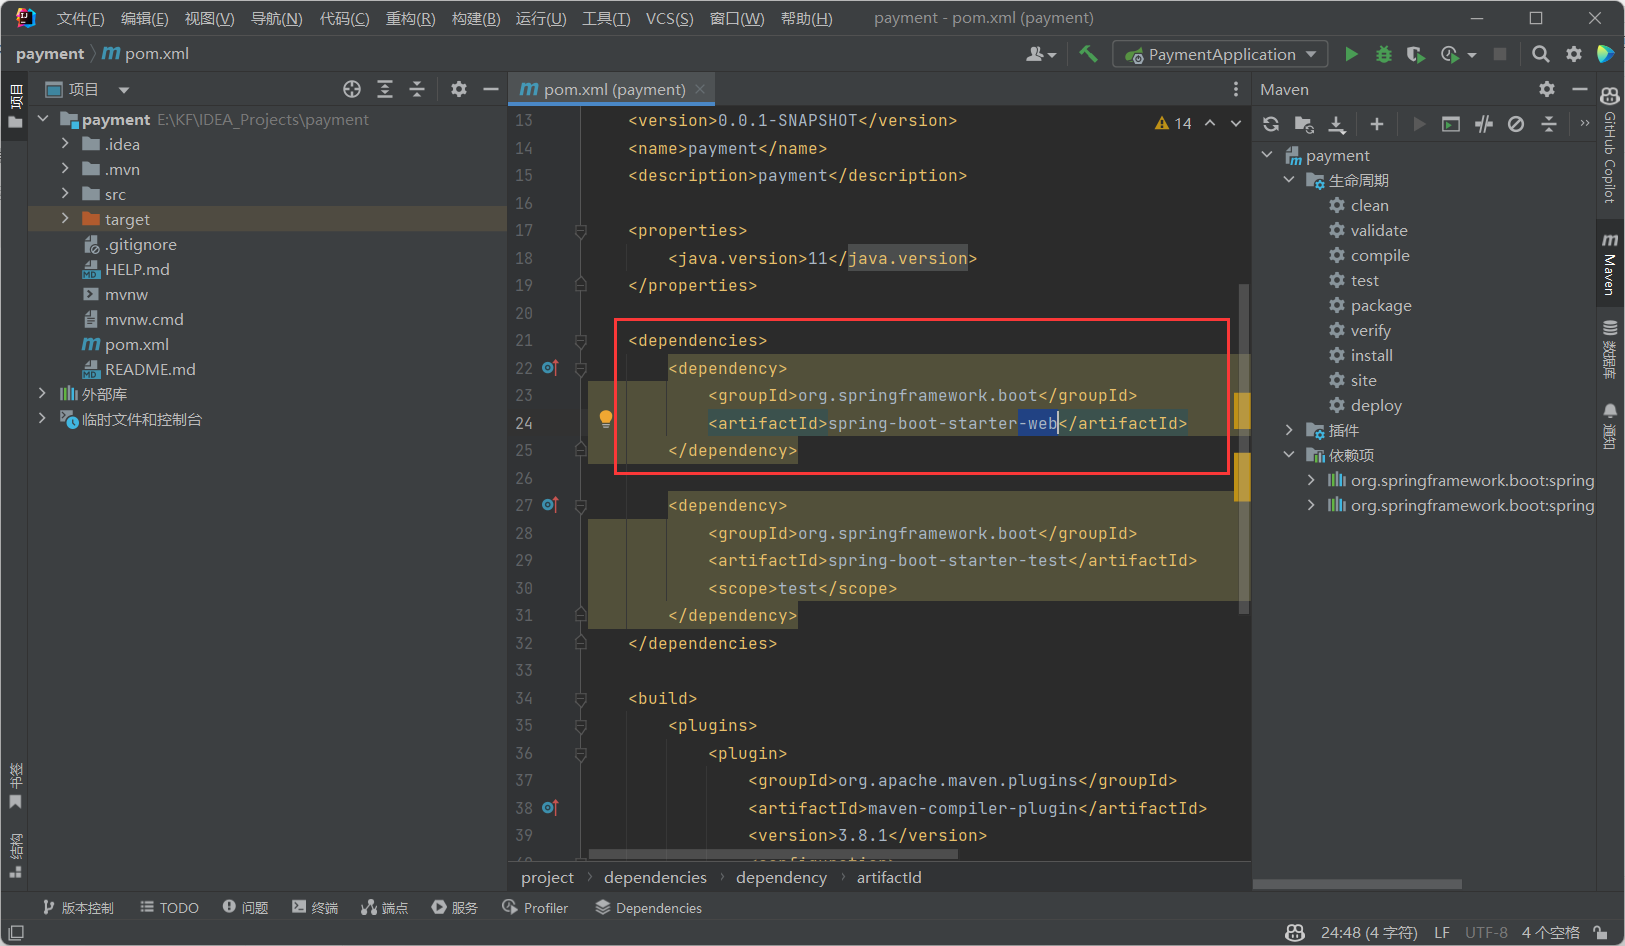Open Project panel options gear
This screenshot has height=946, width=1625.
click(x=459, y=89)
